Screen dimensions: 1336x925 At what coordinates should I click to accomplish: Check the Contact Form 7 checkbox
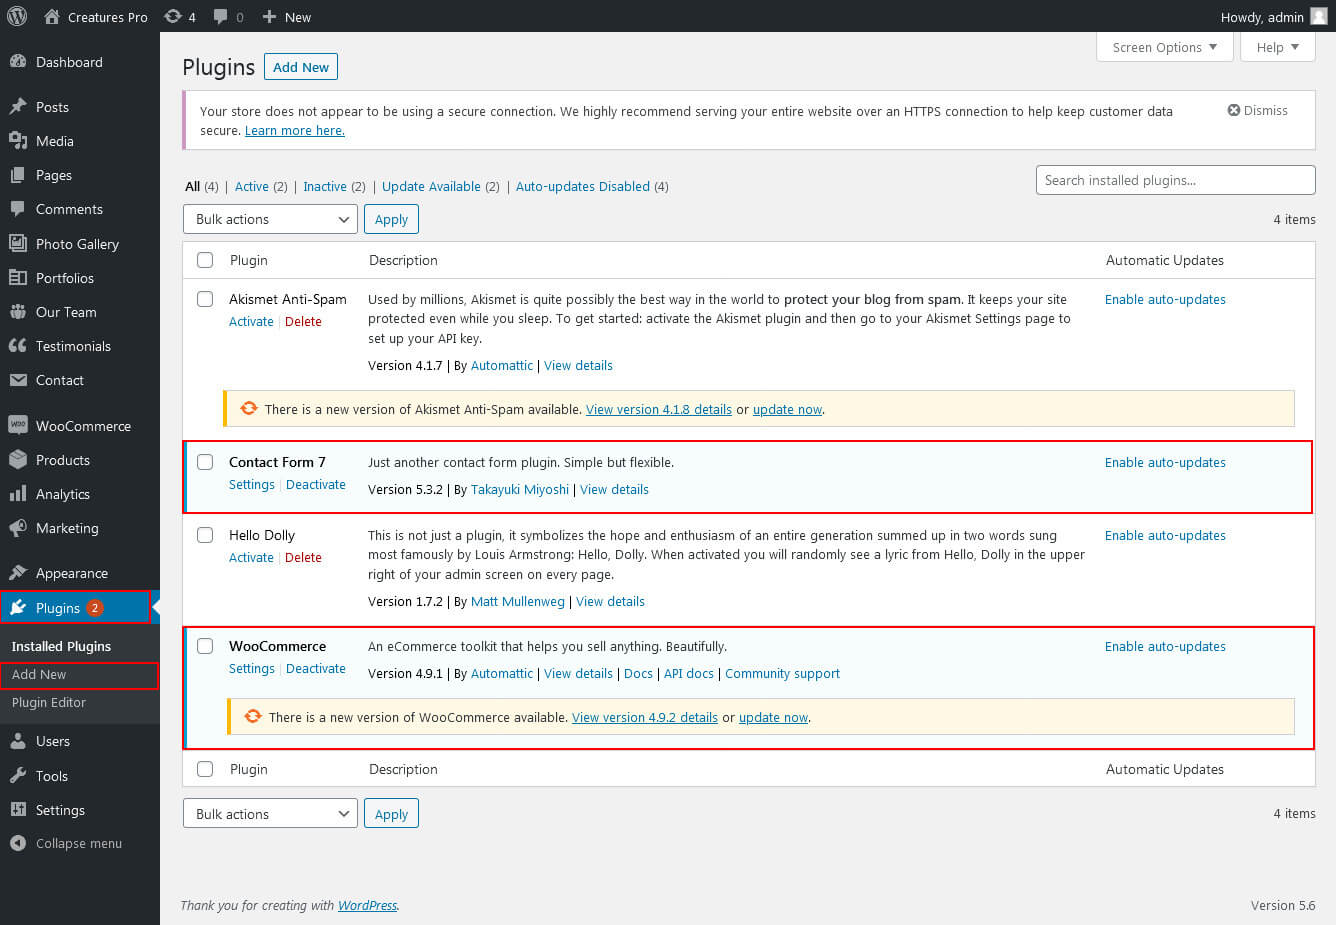point(205,462)
